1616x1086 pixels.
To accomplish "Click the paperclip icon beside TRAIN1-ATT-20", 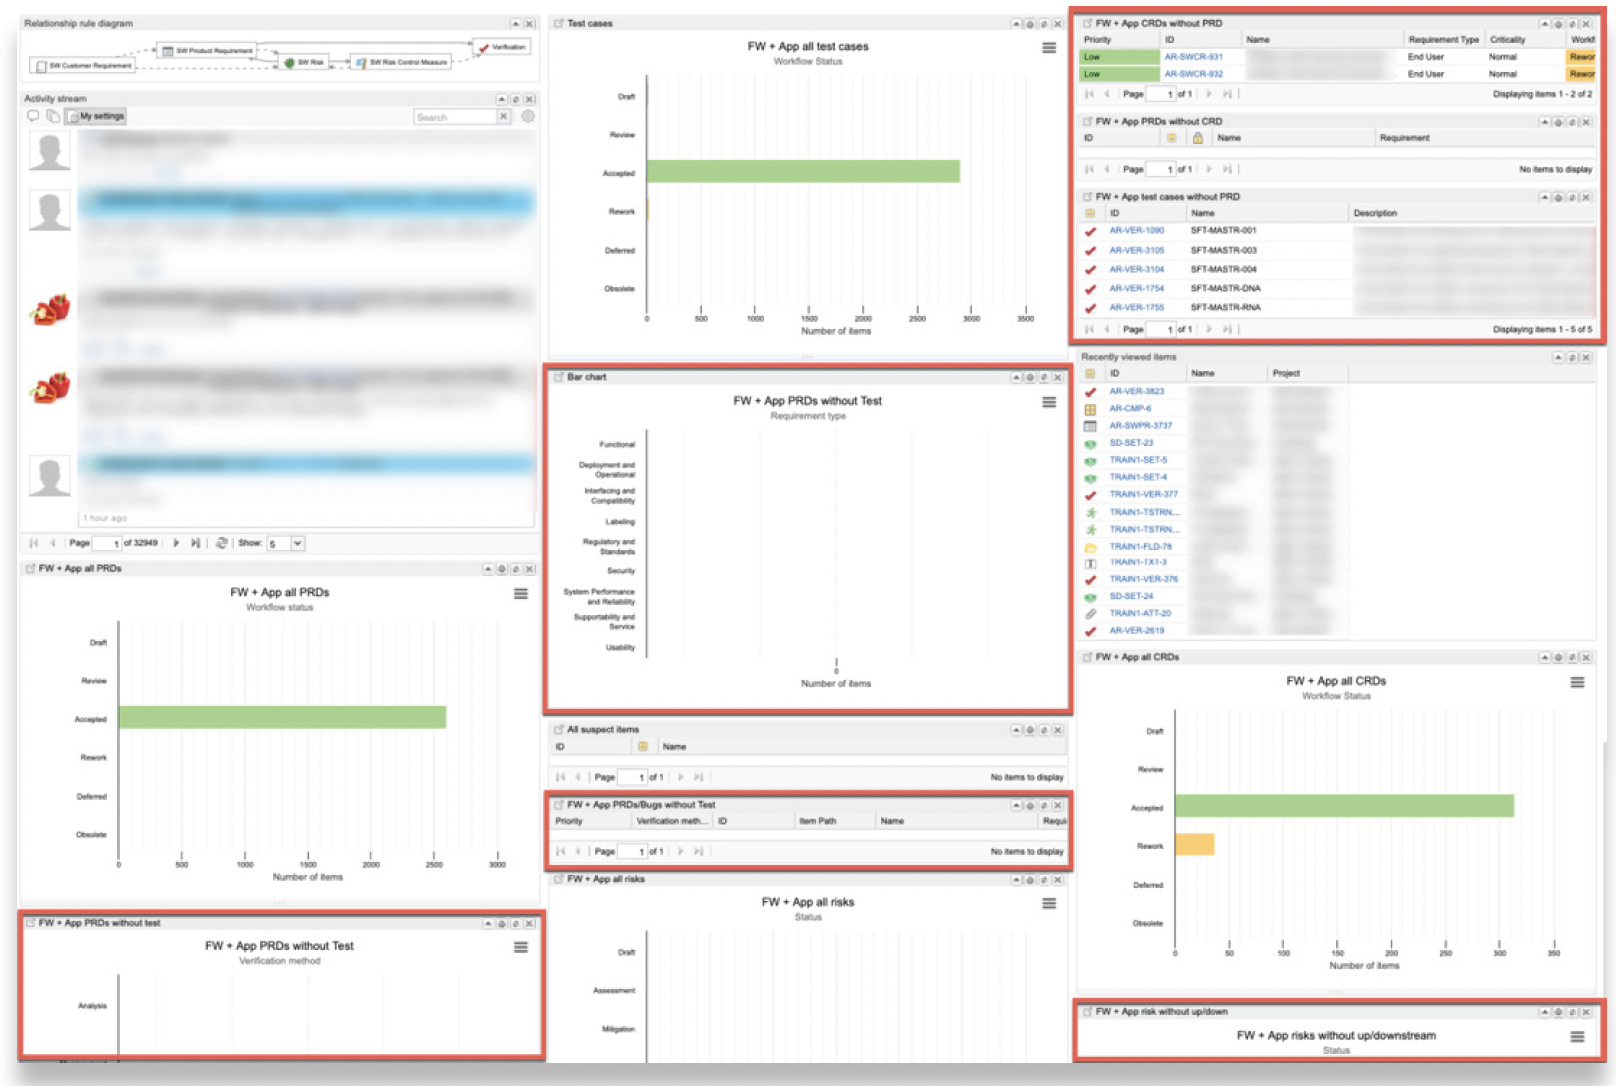I will click(x=1090, y=614).
